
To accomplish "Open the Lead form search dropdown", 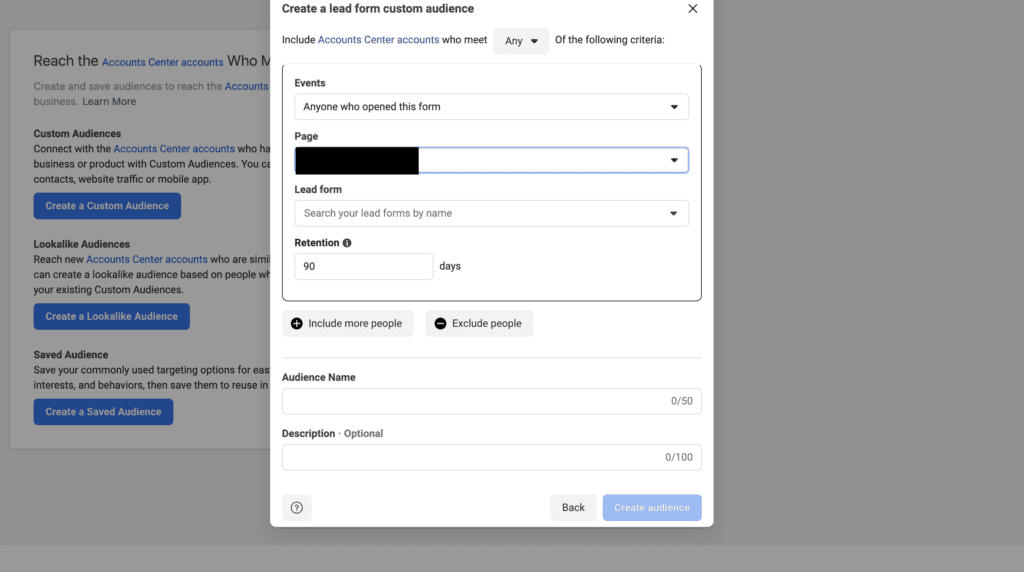I will coord(491,214).
